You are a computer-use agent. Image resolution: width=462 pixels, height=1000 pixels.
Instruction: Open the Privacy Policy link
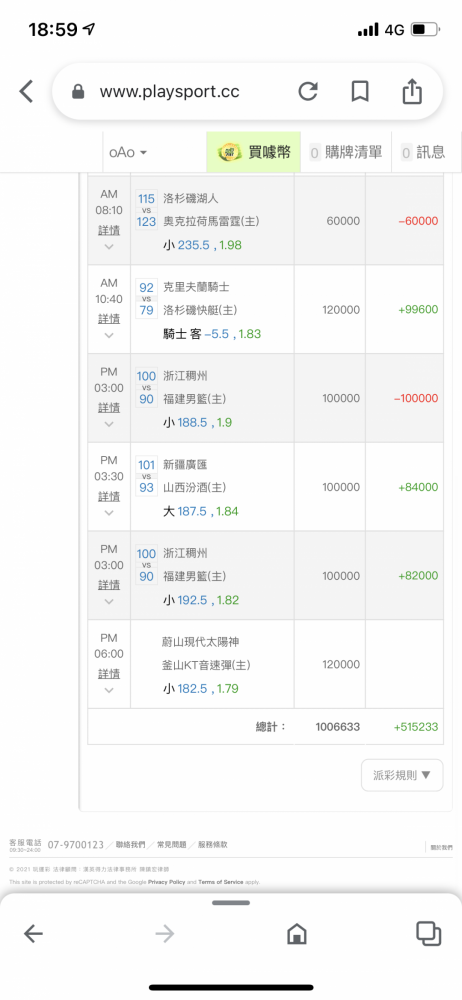[x=167, y=882]
